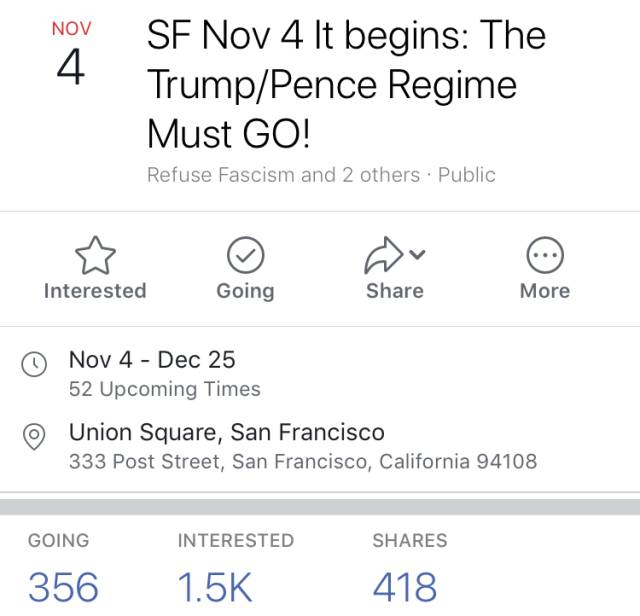This screenshot has height=616, width=640.
Task: View the 356 Going guest list
Action: pyautogui.click(x=63, y=587)
